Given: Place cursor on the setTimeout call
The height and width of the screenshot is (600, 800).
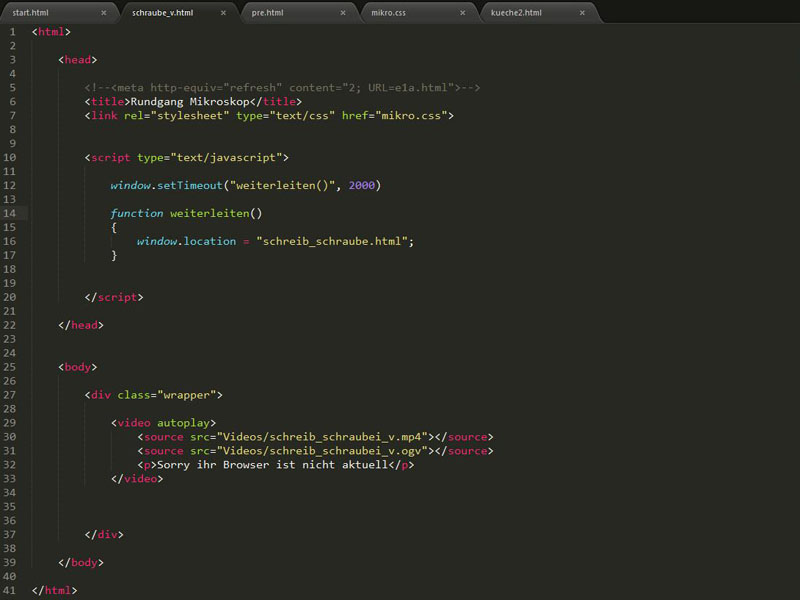Looking at the screenshot, I should click(x=190, y=185).
